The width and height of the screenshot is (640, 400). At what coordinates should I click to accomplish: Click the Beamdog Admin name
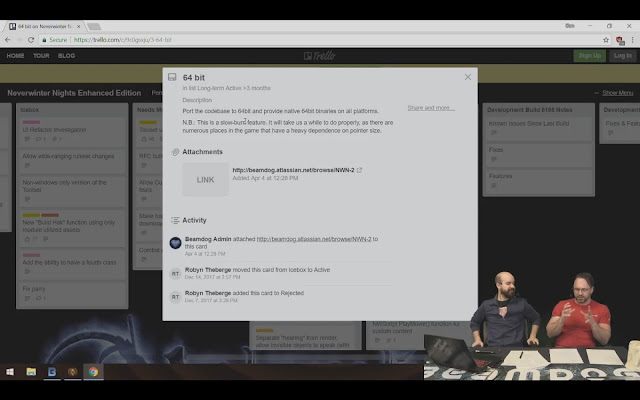click(x=208, y=239)
